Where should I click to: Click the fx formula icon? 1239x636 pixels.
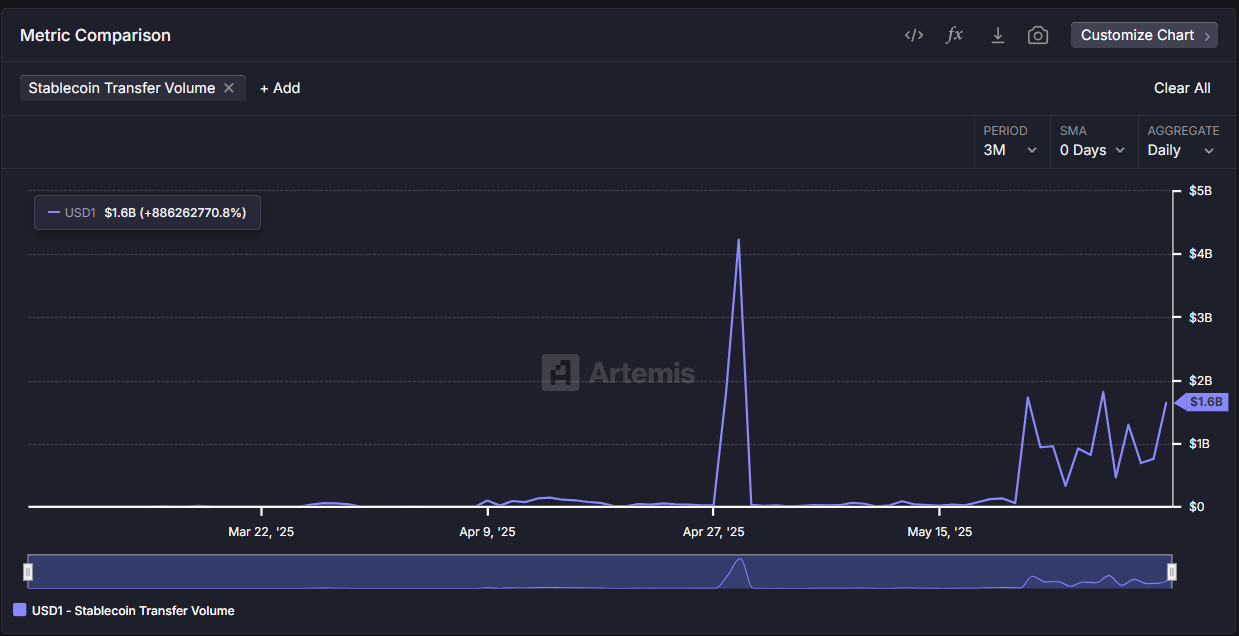955,35
